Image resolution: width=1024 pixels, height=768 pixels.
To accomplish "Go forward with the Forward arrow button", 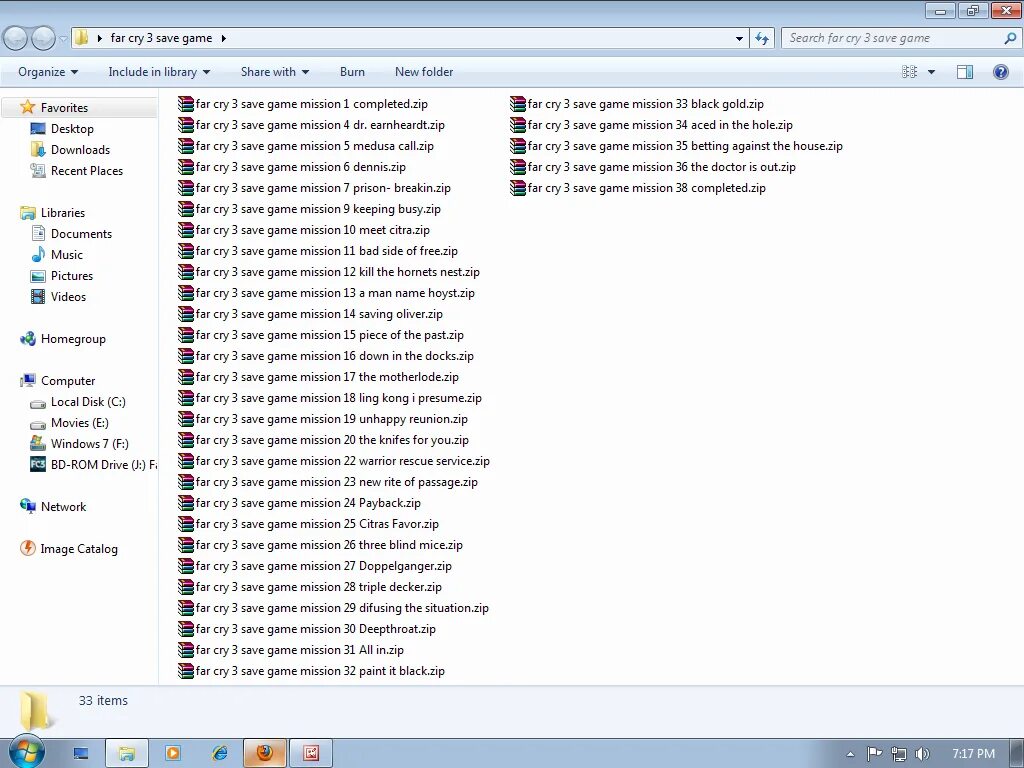I will [x=43, y=39].
